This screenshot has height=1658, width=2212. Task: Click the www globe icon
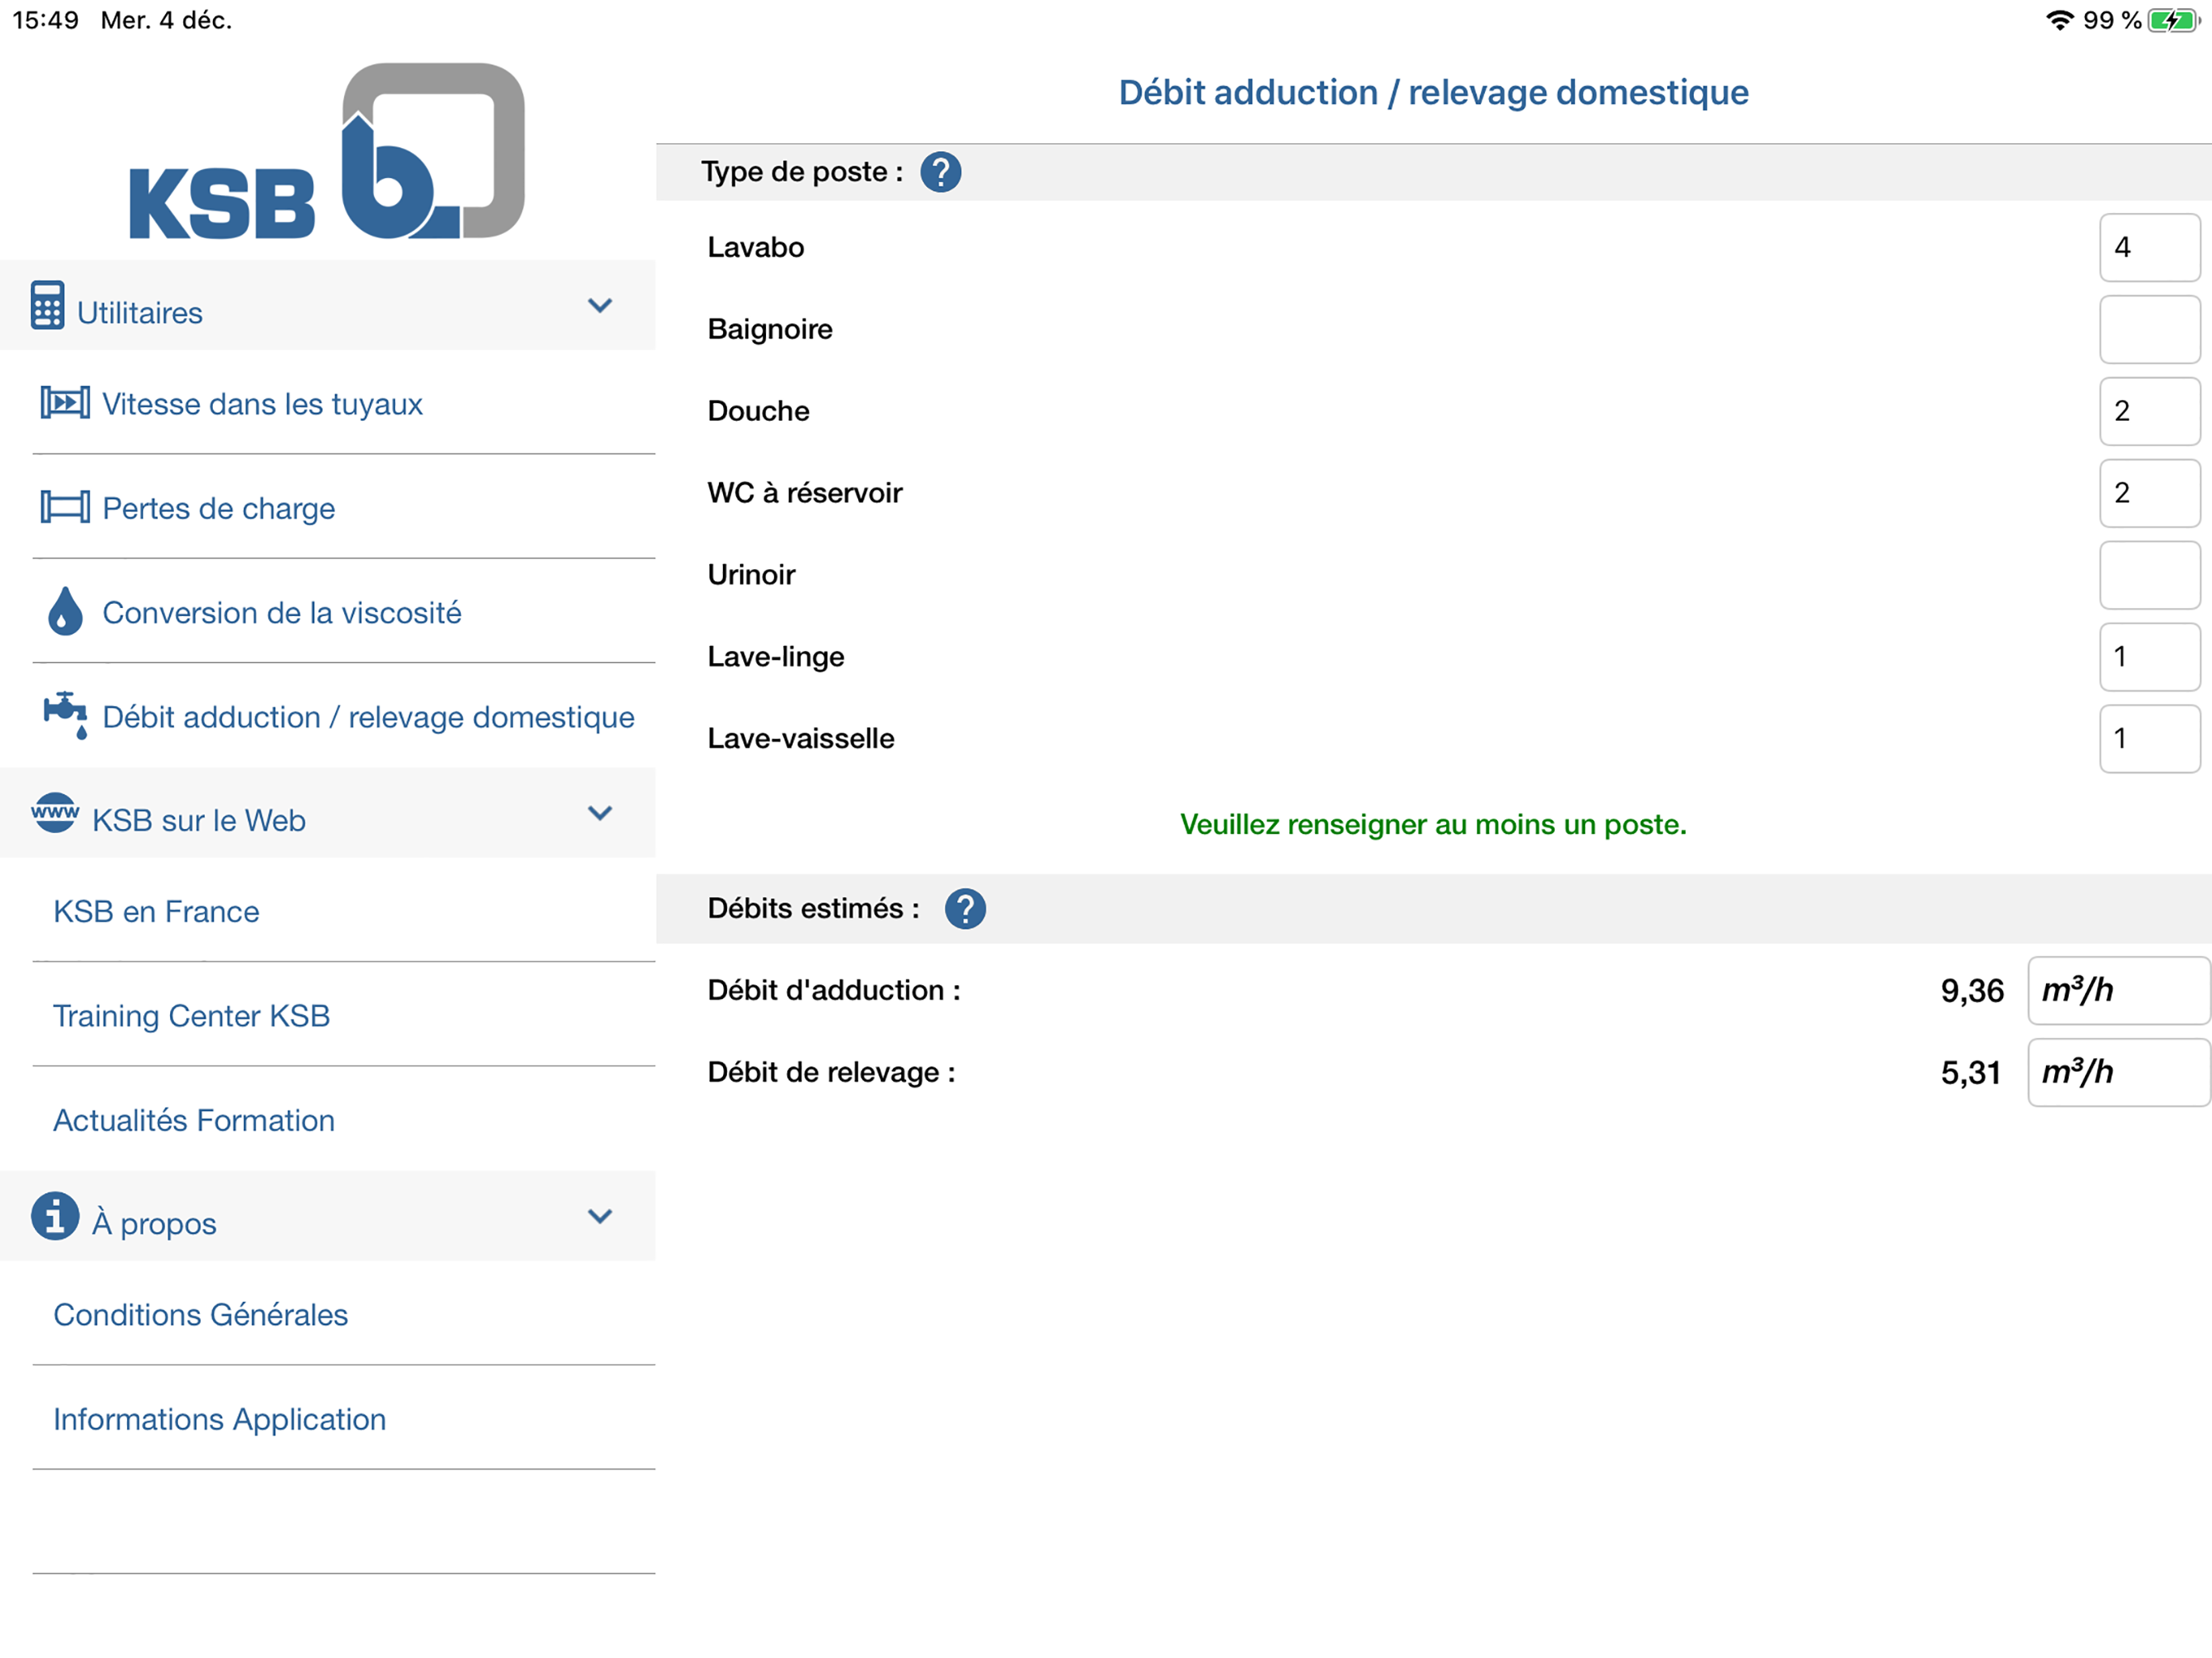(55, 813)
